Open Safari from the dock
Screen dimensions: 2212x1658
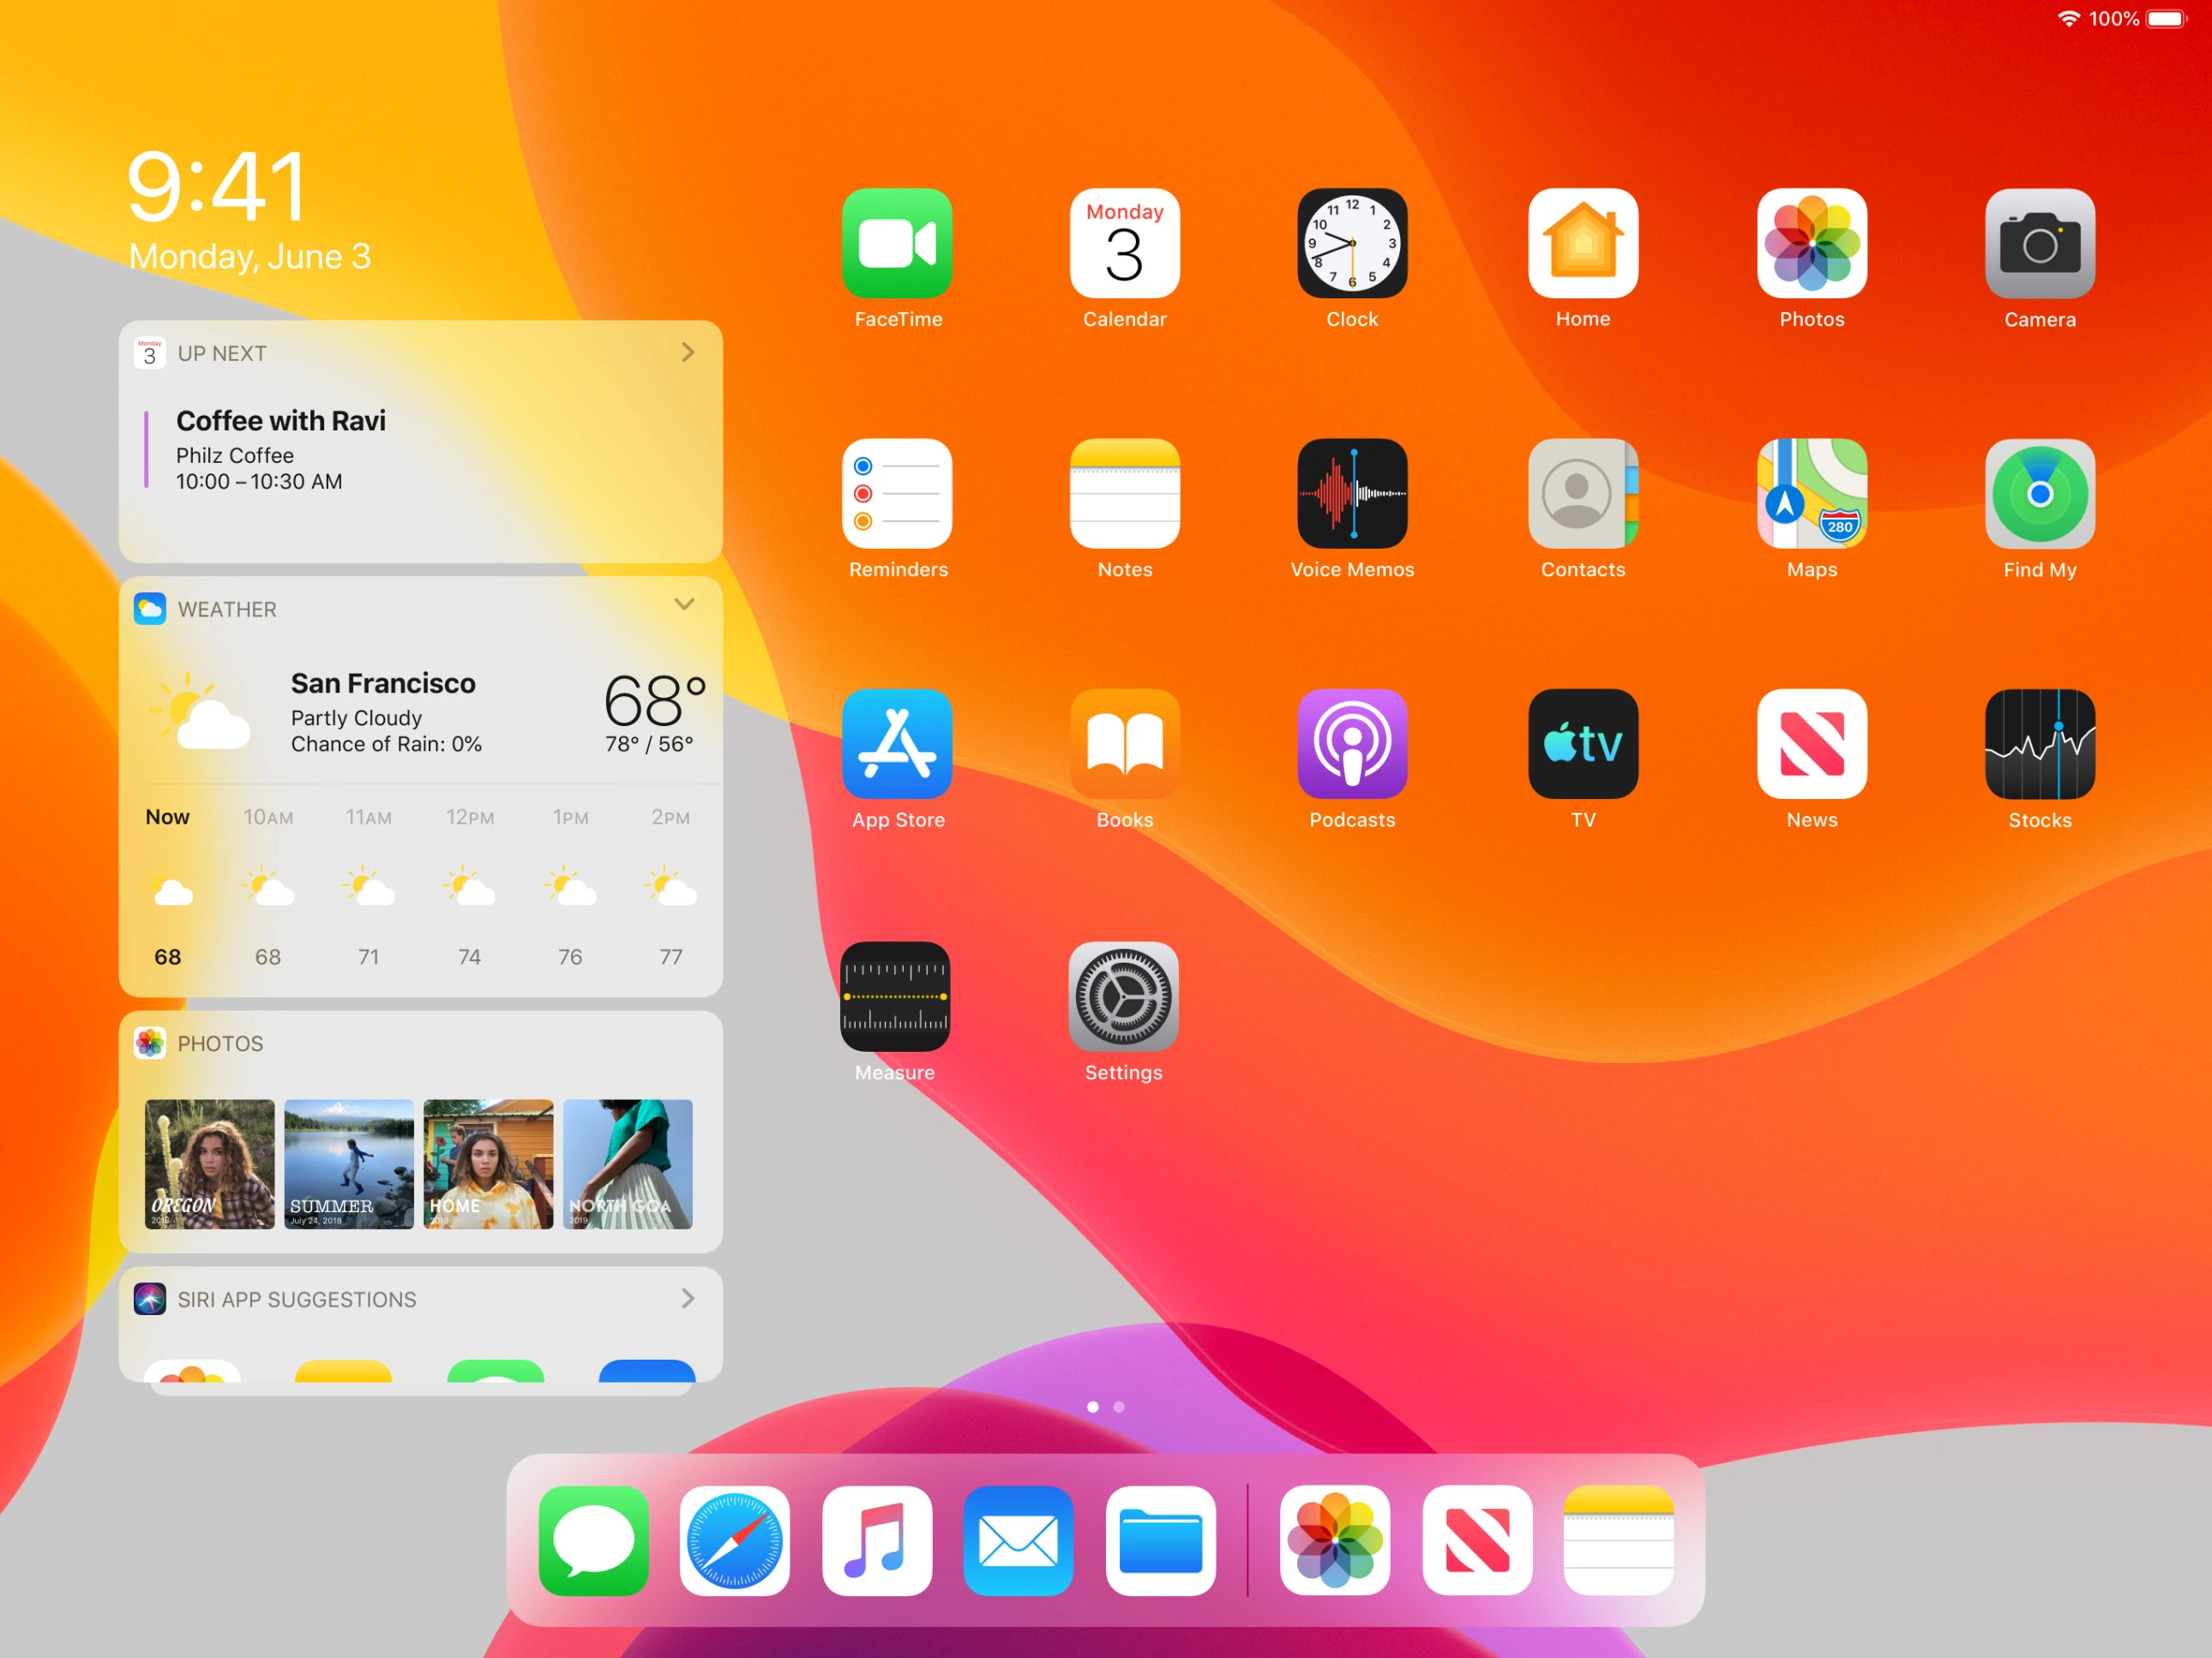tap(735, 1541)
